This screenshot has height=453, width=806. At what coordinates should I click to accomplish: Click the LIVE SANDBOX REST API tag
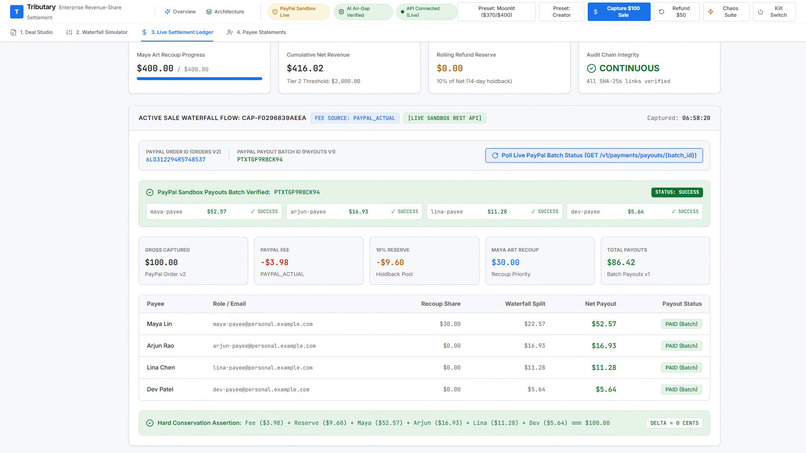[x=445, y=118]
